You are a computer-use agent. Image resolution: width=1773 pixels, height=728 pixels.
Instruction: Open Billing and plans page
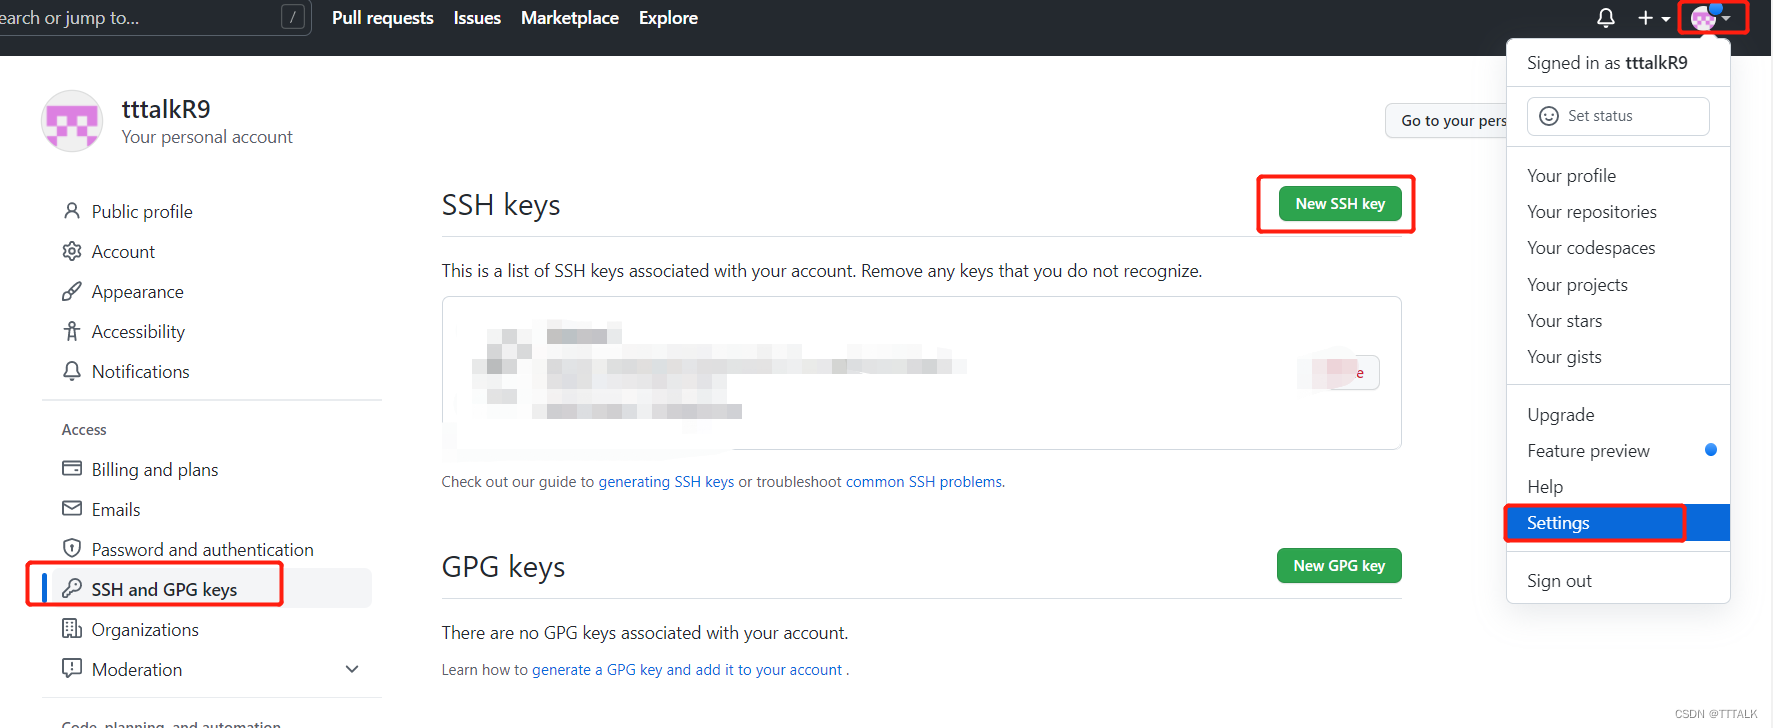click(155, 470)
